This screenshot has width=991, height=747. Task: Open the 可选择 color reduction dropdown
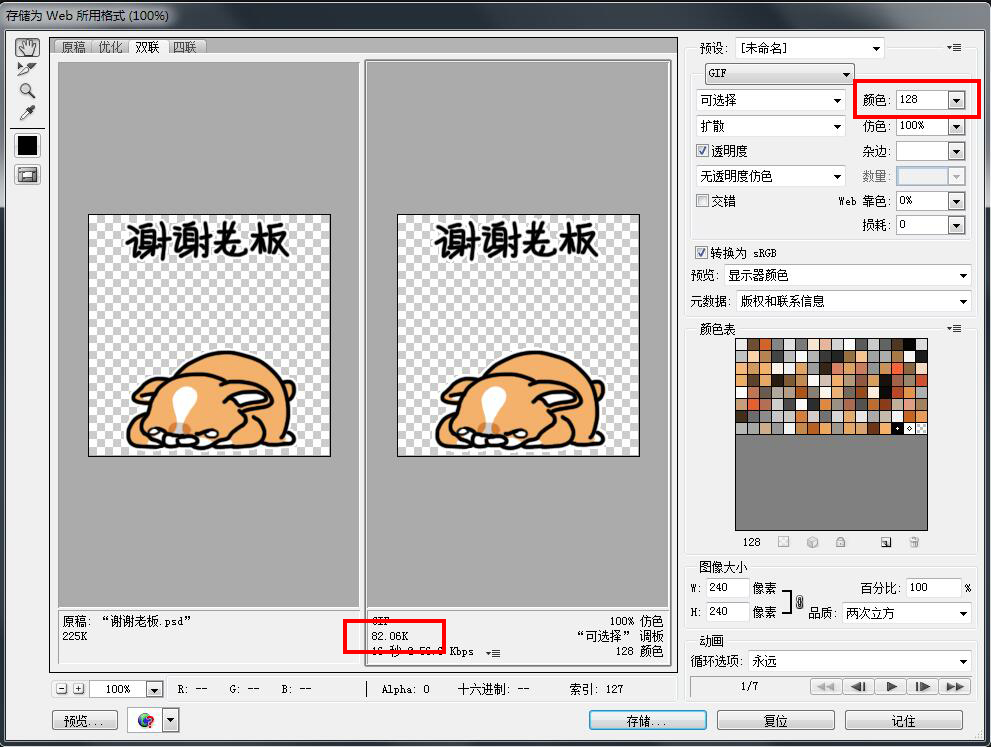click(x=770, y=100)
